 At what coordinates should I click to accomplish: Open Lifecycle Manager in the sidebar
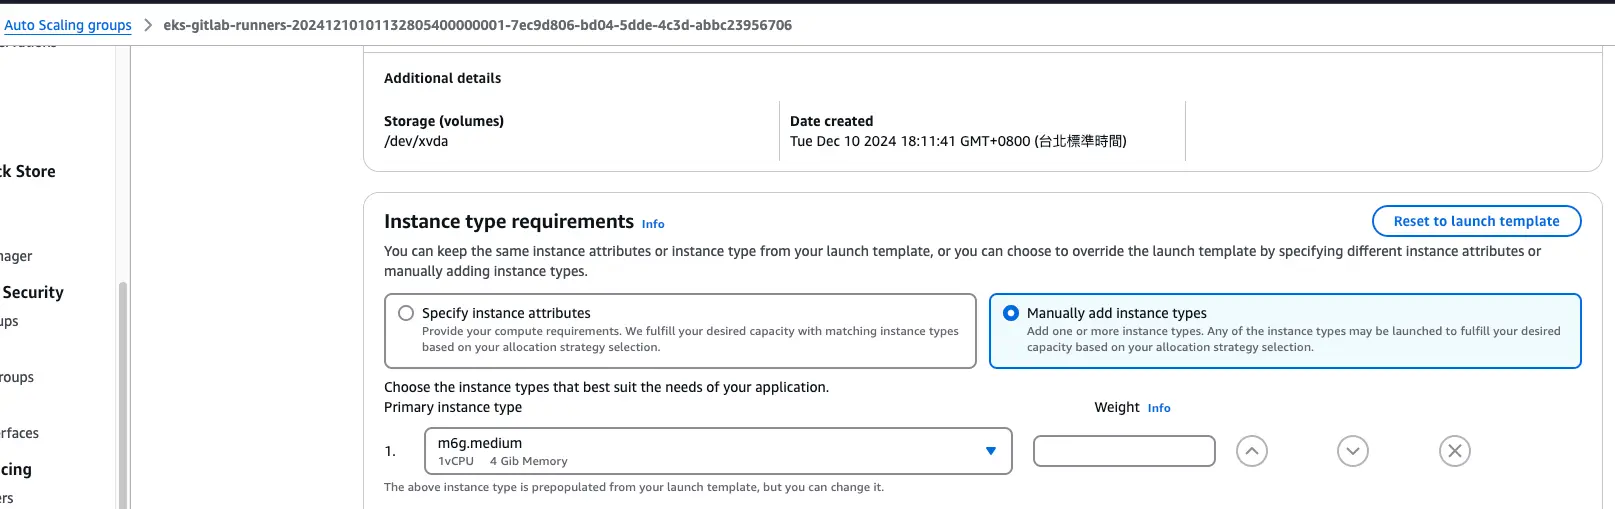tap(16, 256)
